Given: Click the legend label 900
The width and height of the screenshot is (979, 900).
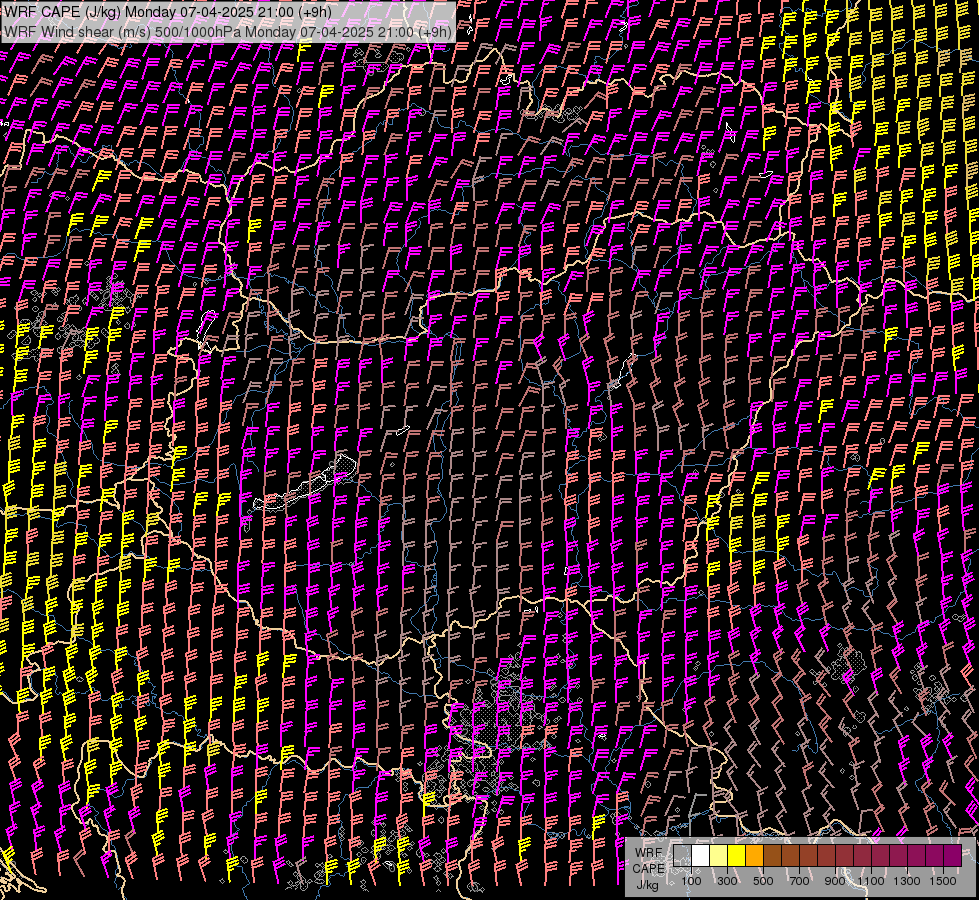Looking at the screenshot, I should tap(835, 881).
